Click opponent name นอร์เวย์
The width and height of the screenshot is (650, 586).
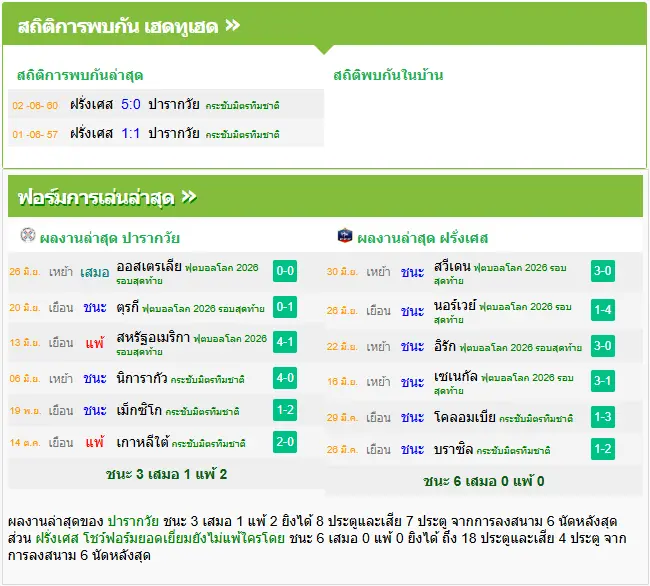(x=455, y=305)
